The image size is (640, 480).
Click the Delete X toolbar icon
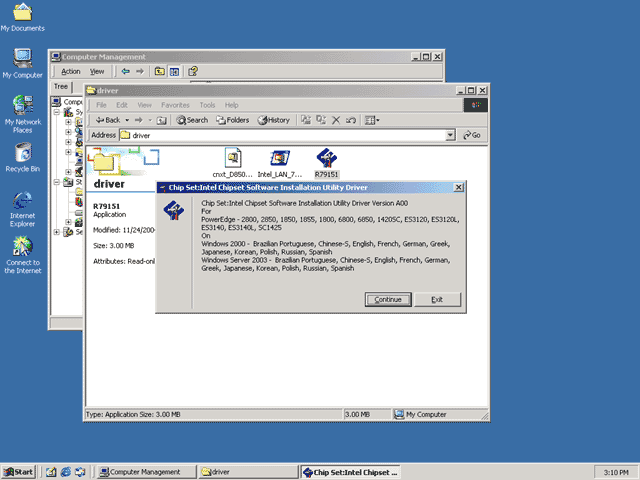point(336,120)
